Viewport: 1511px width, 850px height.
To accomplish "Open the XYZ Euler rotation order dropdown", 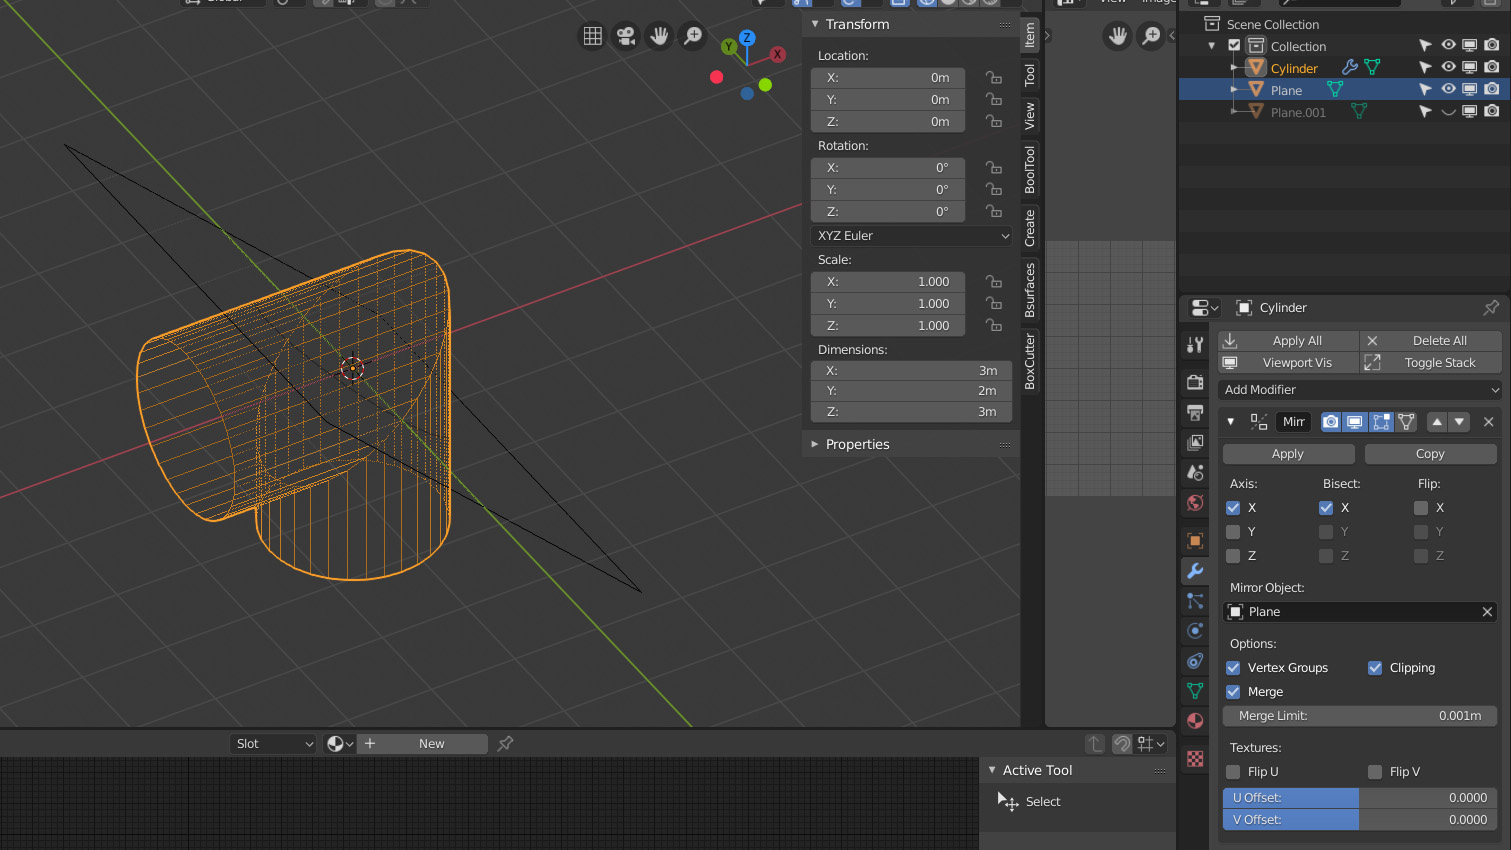I will [910, 235].
